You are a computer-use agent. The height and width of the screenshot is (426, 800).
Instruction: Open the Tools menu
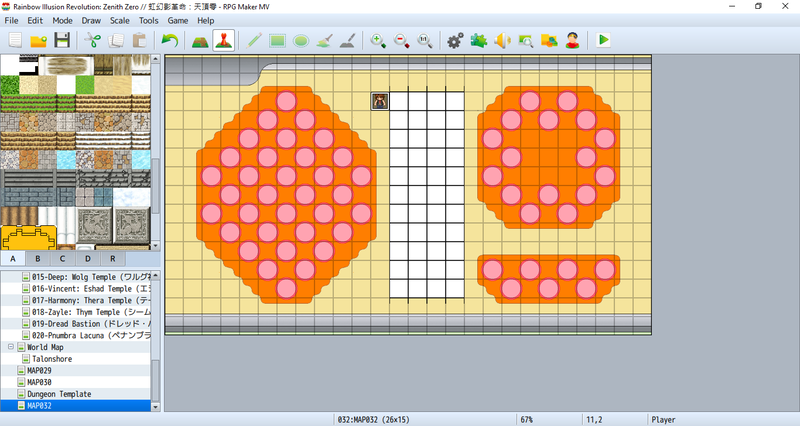(x=149, y=20)
